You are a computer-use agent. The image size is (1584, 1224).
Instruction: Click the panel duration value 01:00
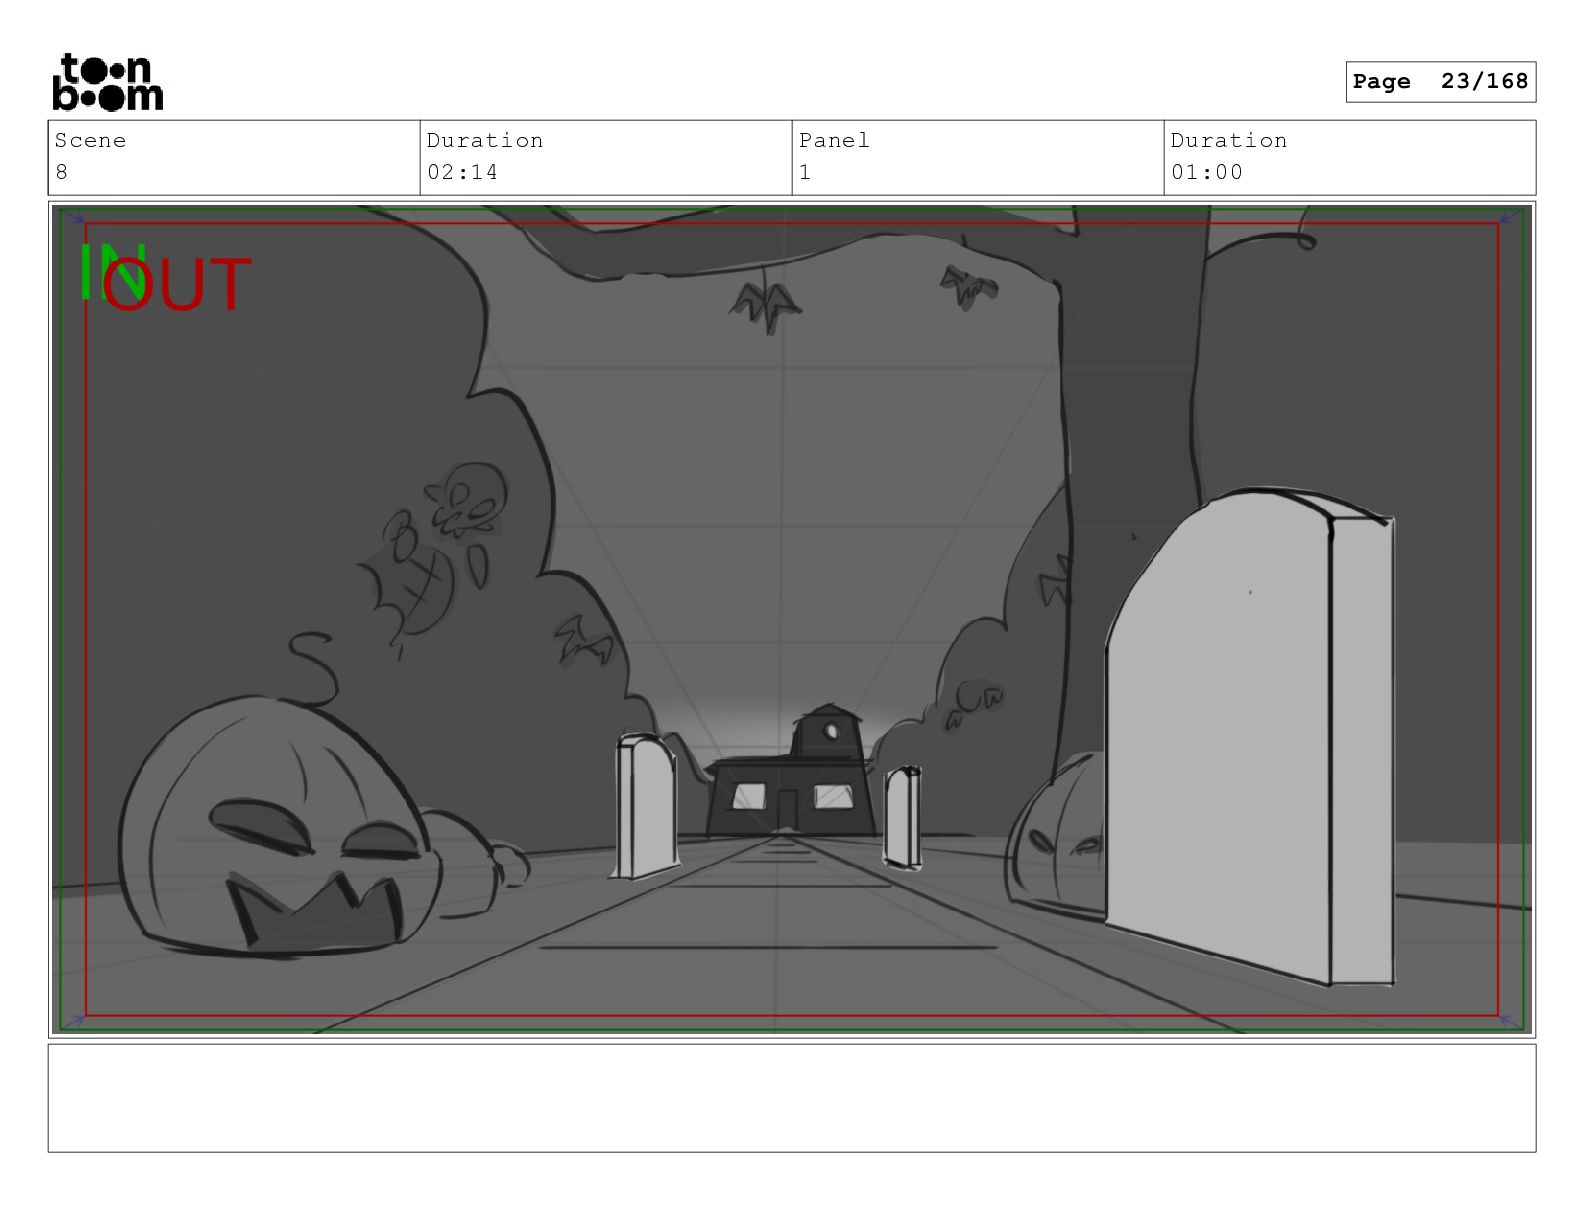tap(1207, 172)
